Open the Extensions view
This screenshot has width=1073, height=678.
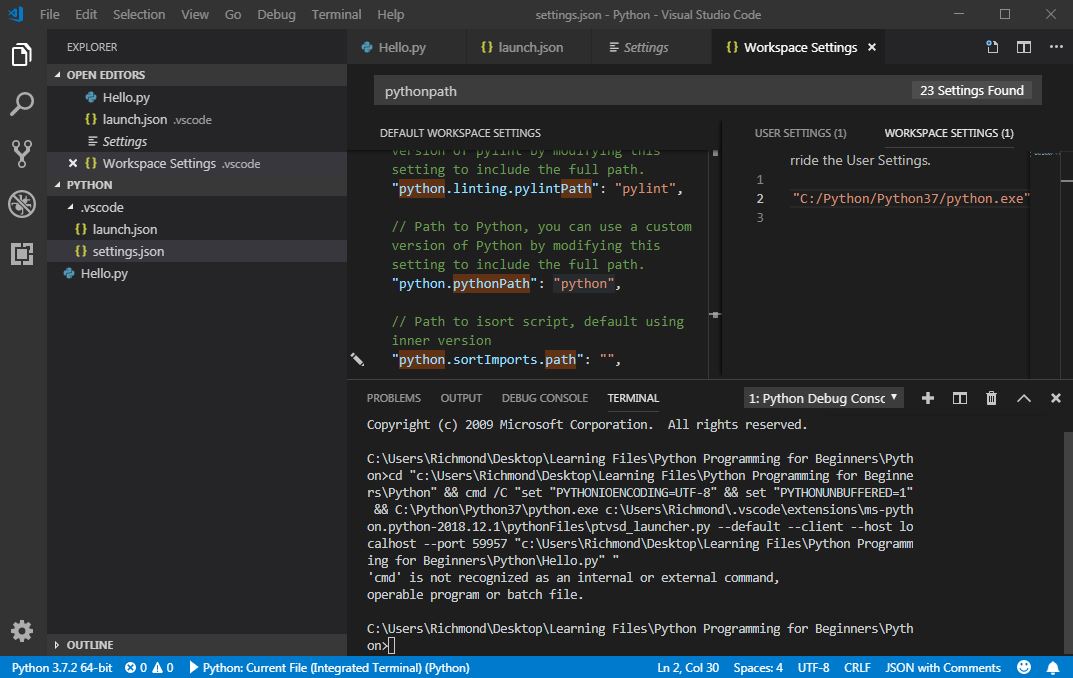[22, 254]
